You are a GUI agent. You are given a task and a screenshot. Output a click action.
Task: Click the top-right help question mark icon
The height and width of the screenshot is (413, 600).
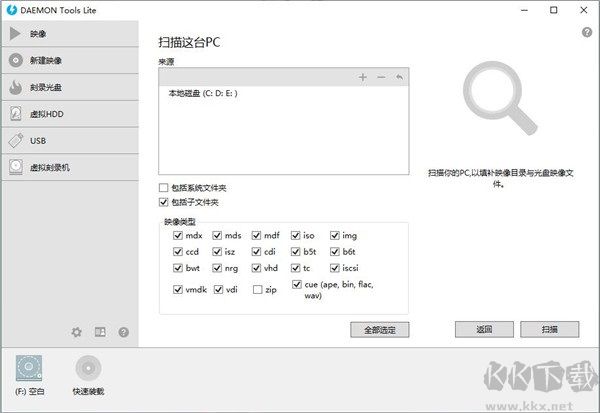[587, 33]
